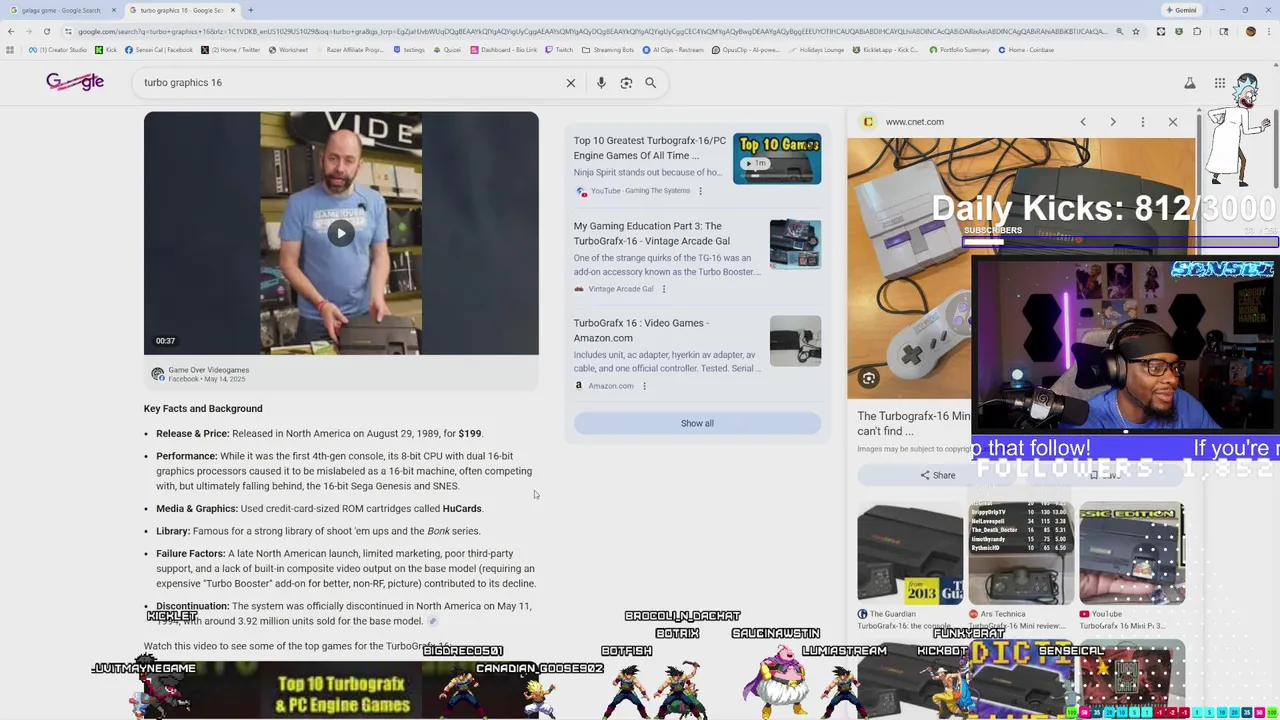Submit search with magnifier icon
This screenshot has width=1280, height=720.
pos(650,83)
